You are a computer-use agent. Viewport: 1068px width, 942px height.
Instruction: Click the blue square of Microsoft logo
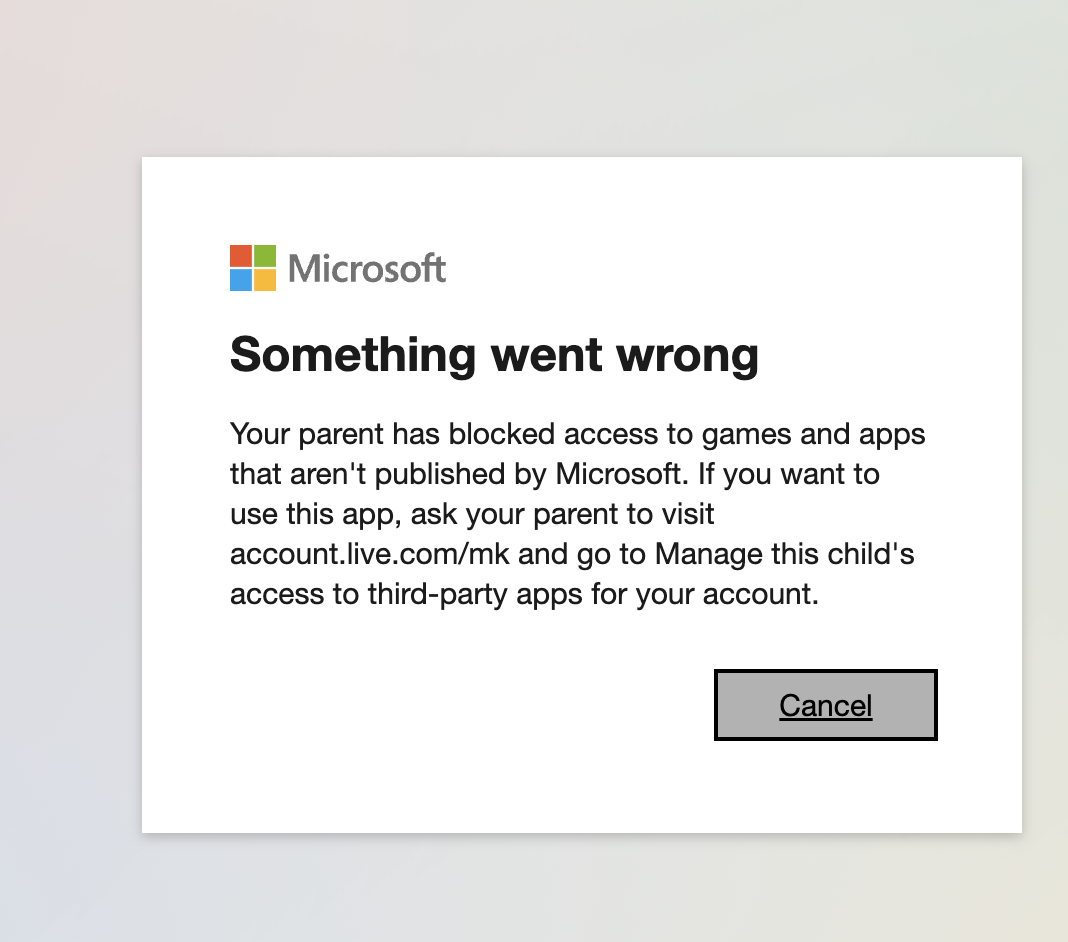click(241, 280)
